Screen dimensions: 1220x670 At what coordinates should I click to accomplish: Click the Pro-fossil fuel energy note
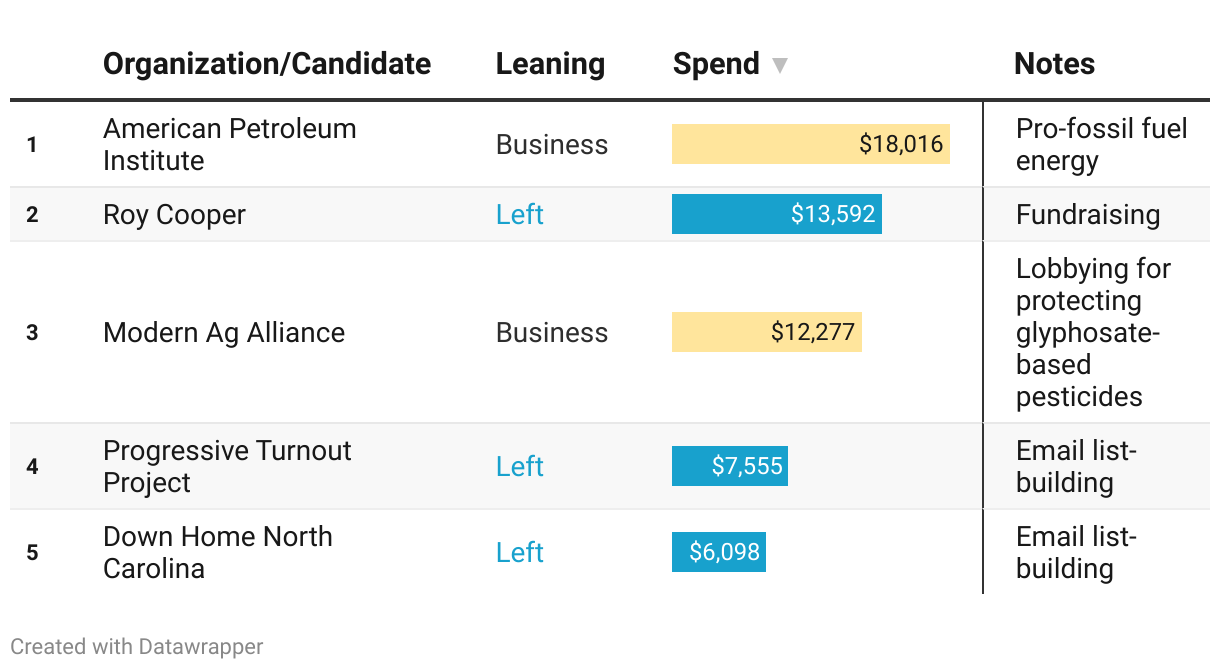1101,145
